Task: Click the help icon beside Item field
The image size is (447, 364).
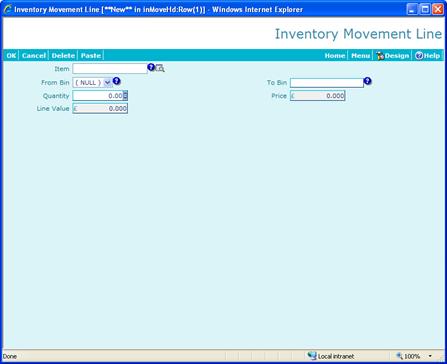Action: pos(151,67)
